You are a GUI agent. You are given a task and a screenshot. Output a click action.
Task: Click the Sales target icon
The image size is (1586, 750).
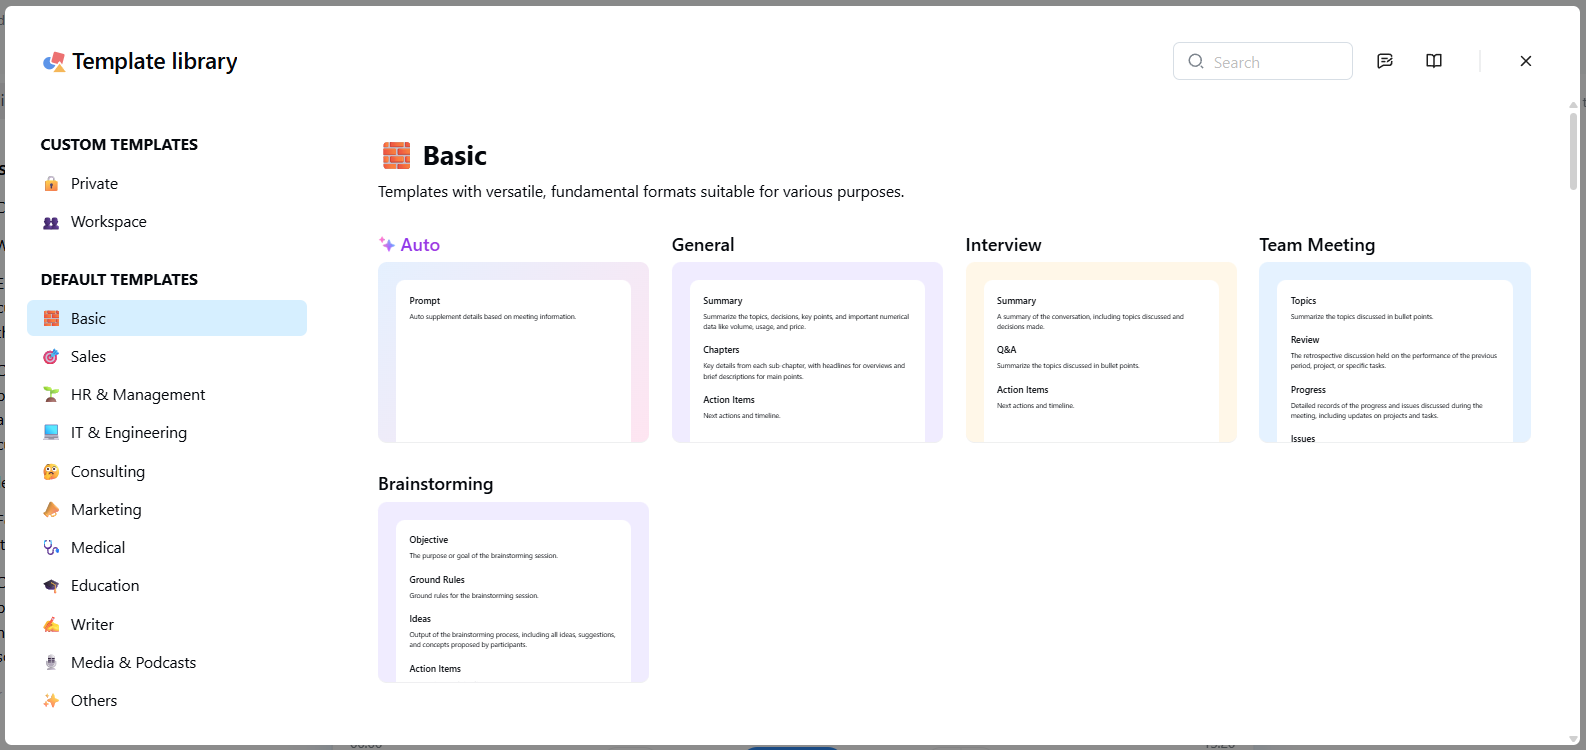(51, 357)
